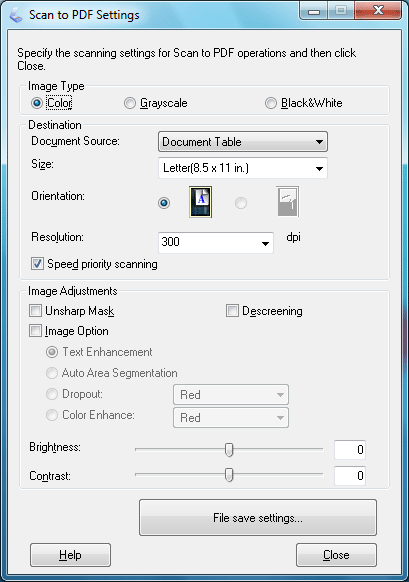The height and width of the screenshot is (582, 409).
Task: Click the Brightness slider handle
Action: click(x=229, y=449)
